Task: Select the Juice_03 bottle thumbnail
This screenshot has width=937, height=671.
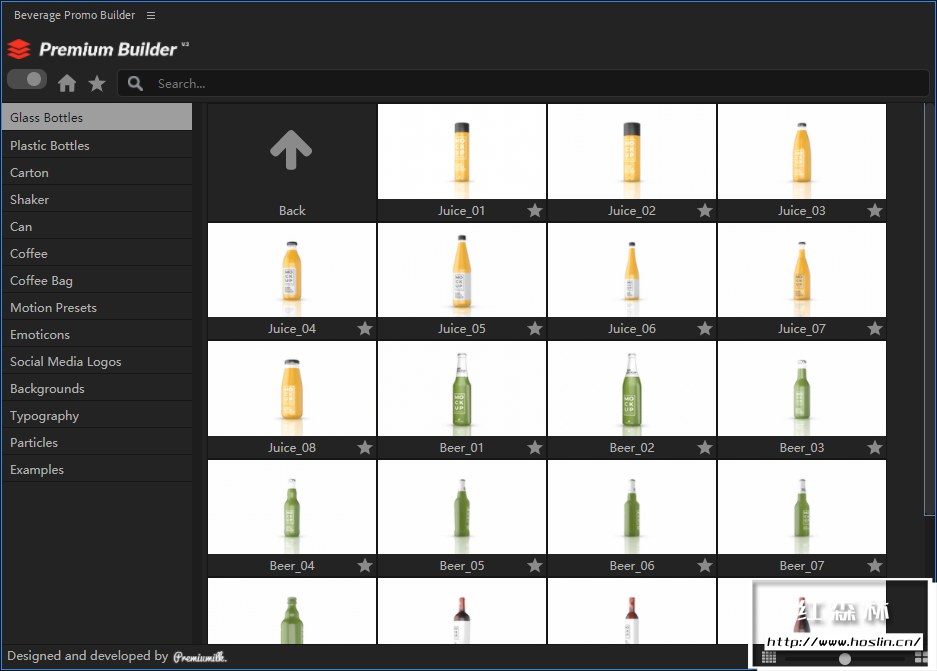Action: pyautogui.click(x=802, y=151)
